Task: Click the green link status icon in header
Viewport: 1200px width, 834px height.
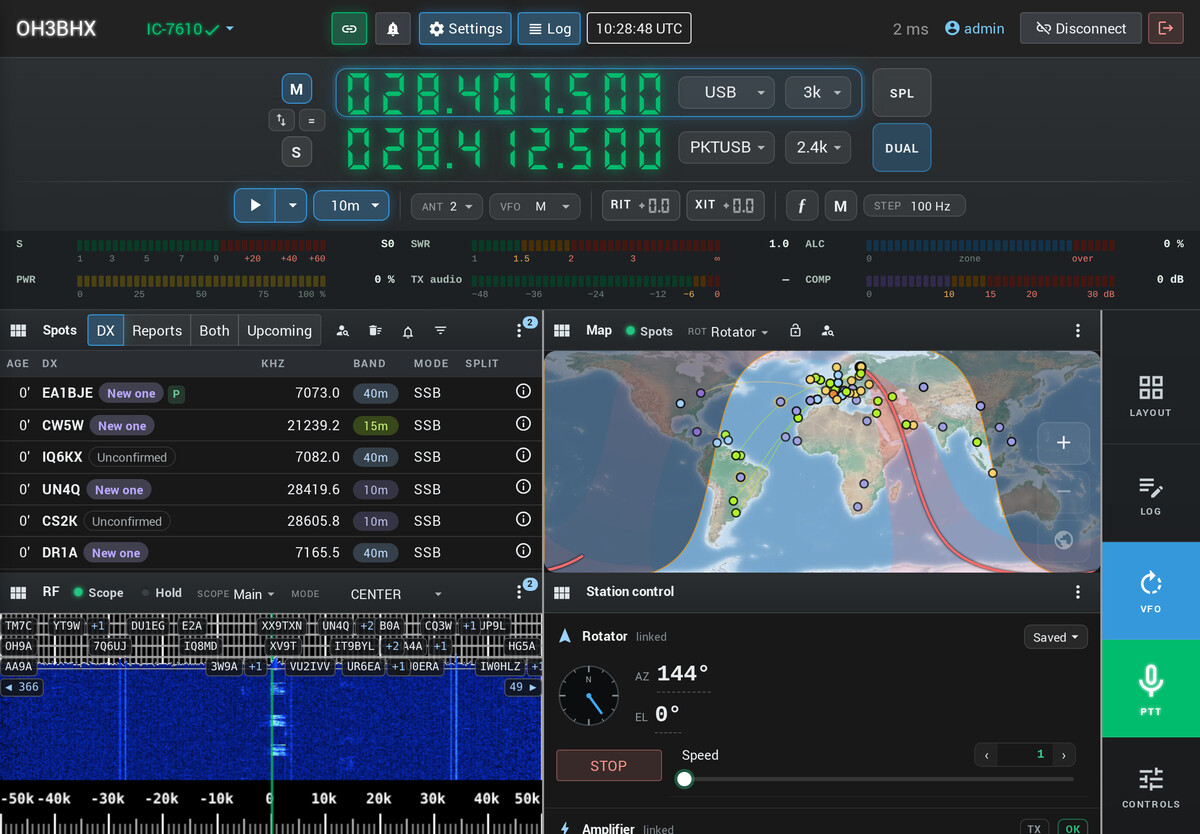Action: click(x=349, y=29)
